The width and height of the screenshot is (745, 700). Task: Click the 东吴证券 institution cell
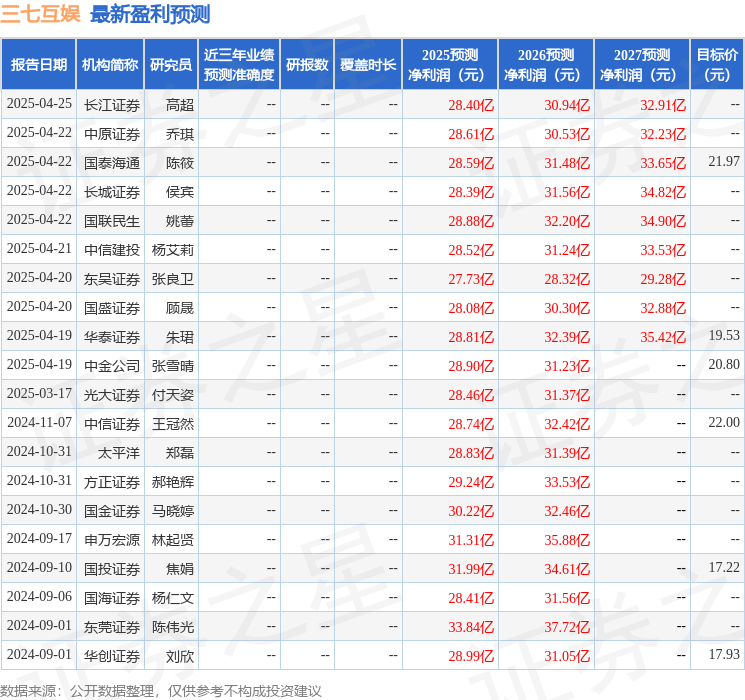point(112,279)
